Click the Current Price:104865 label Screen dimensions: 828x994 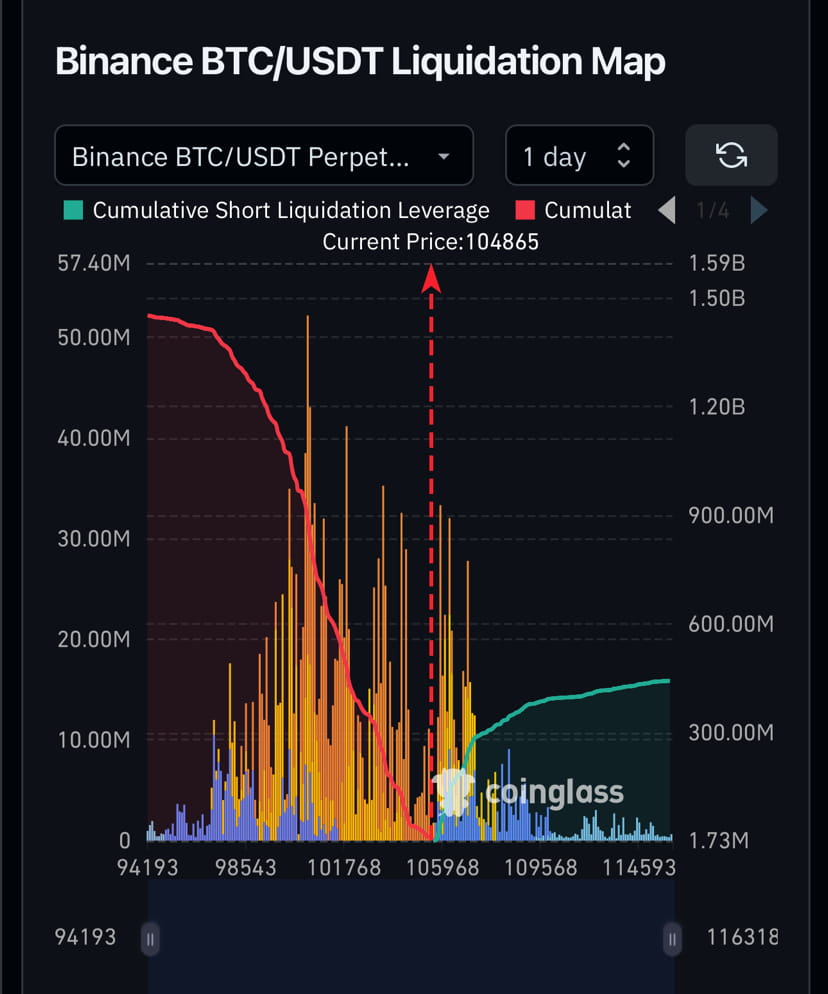(430, 242)
